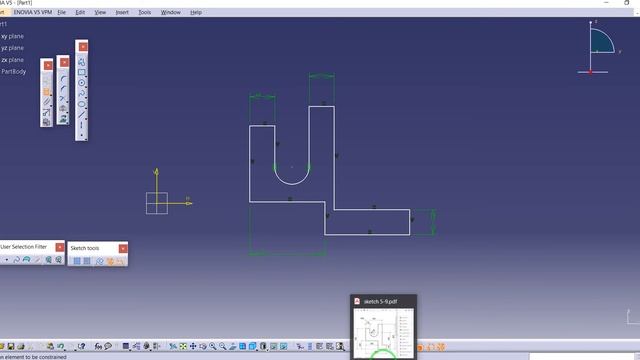Open User Selection Filter point-type dropdown arrow

click(x=7, y=260)
